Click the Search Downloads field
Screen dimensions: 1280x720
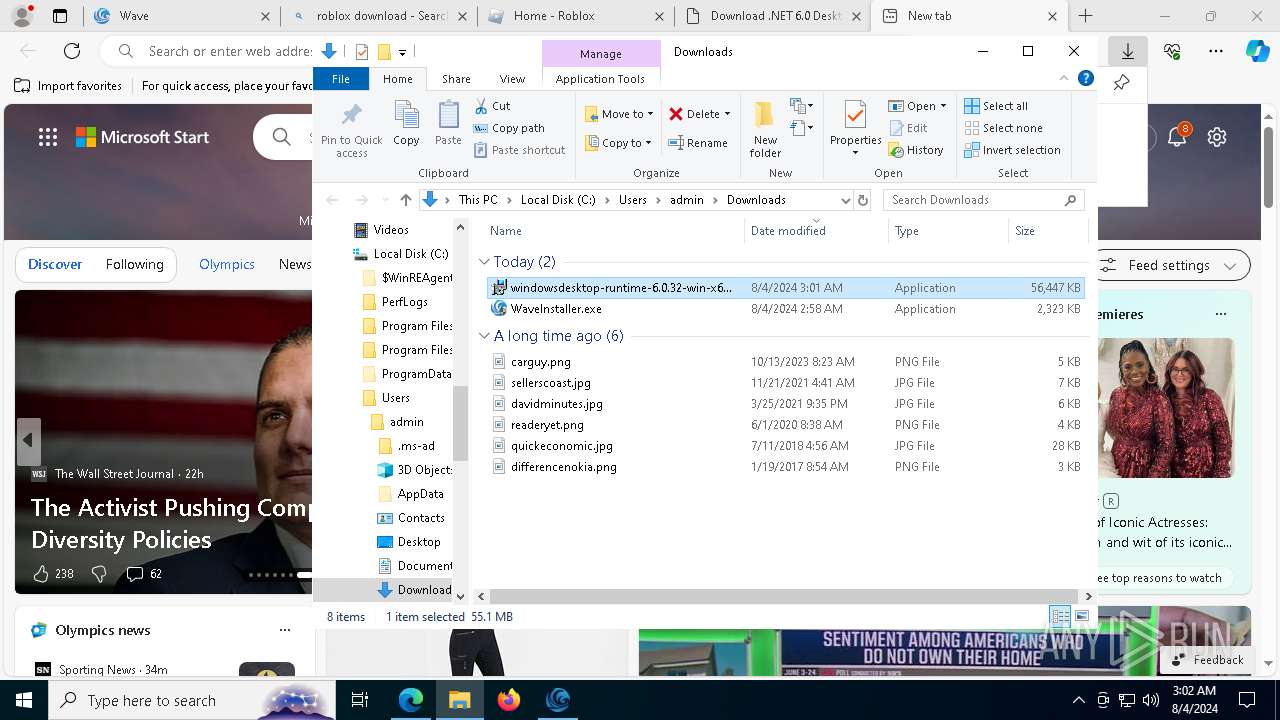pos(984,200)
